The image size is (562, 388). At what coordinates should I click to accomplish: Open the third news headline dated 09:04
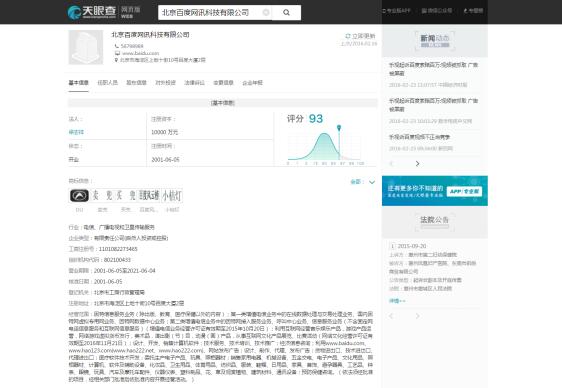(419, 137)
